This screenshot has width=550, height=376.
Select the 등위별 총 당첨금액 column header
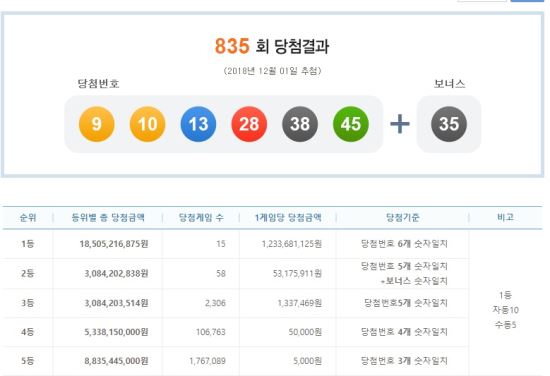(x=108, y=217)
